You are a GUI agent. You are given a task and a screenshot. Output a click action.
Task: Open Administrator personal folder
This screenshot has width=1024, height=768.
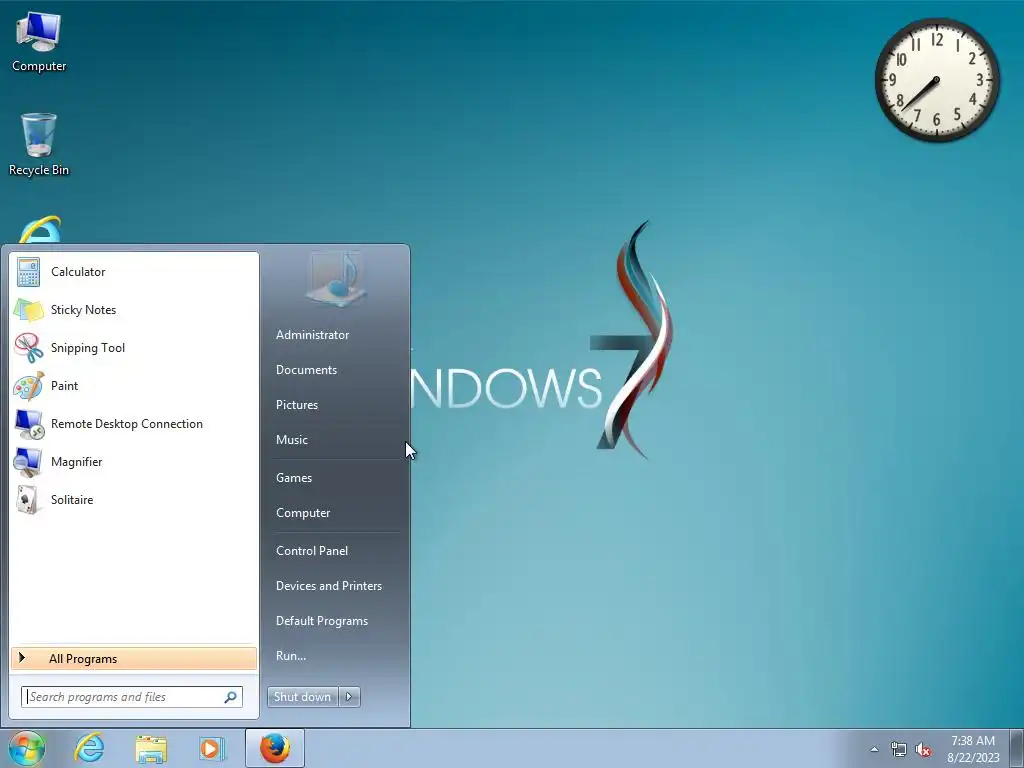(x=312, y=335)
